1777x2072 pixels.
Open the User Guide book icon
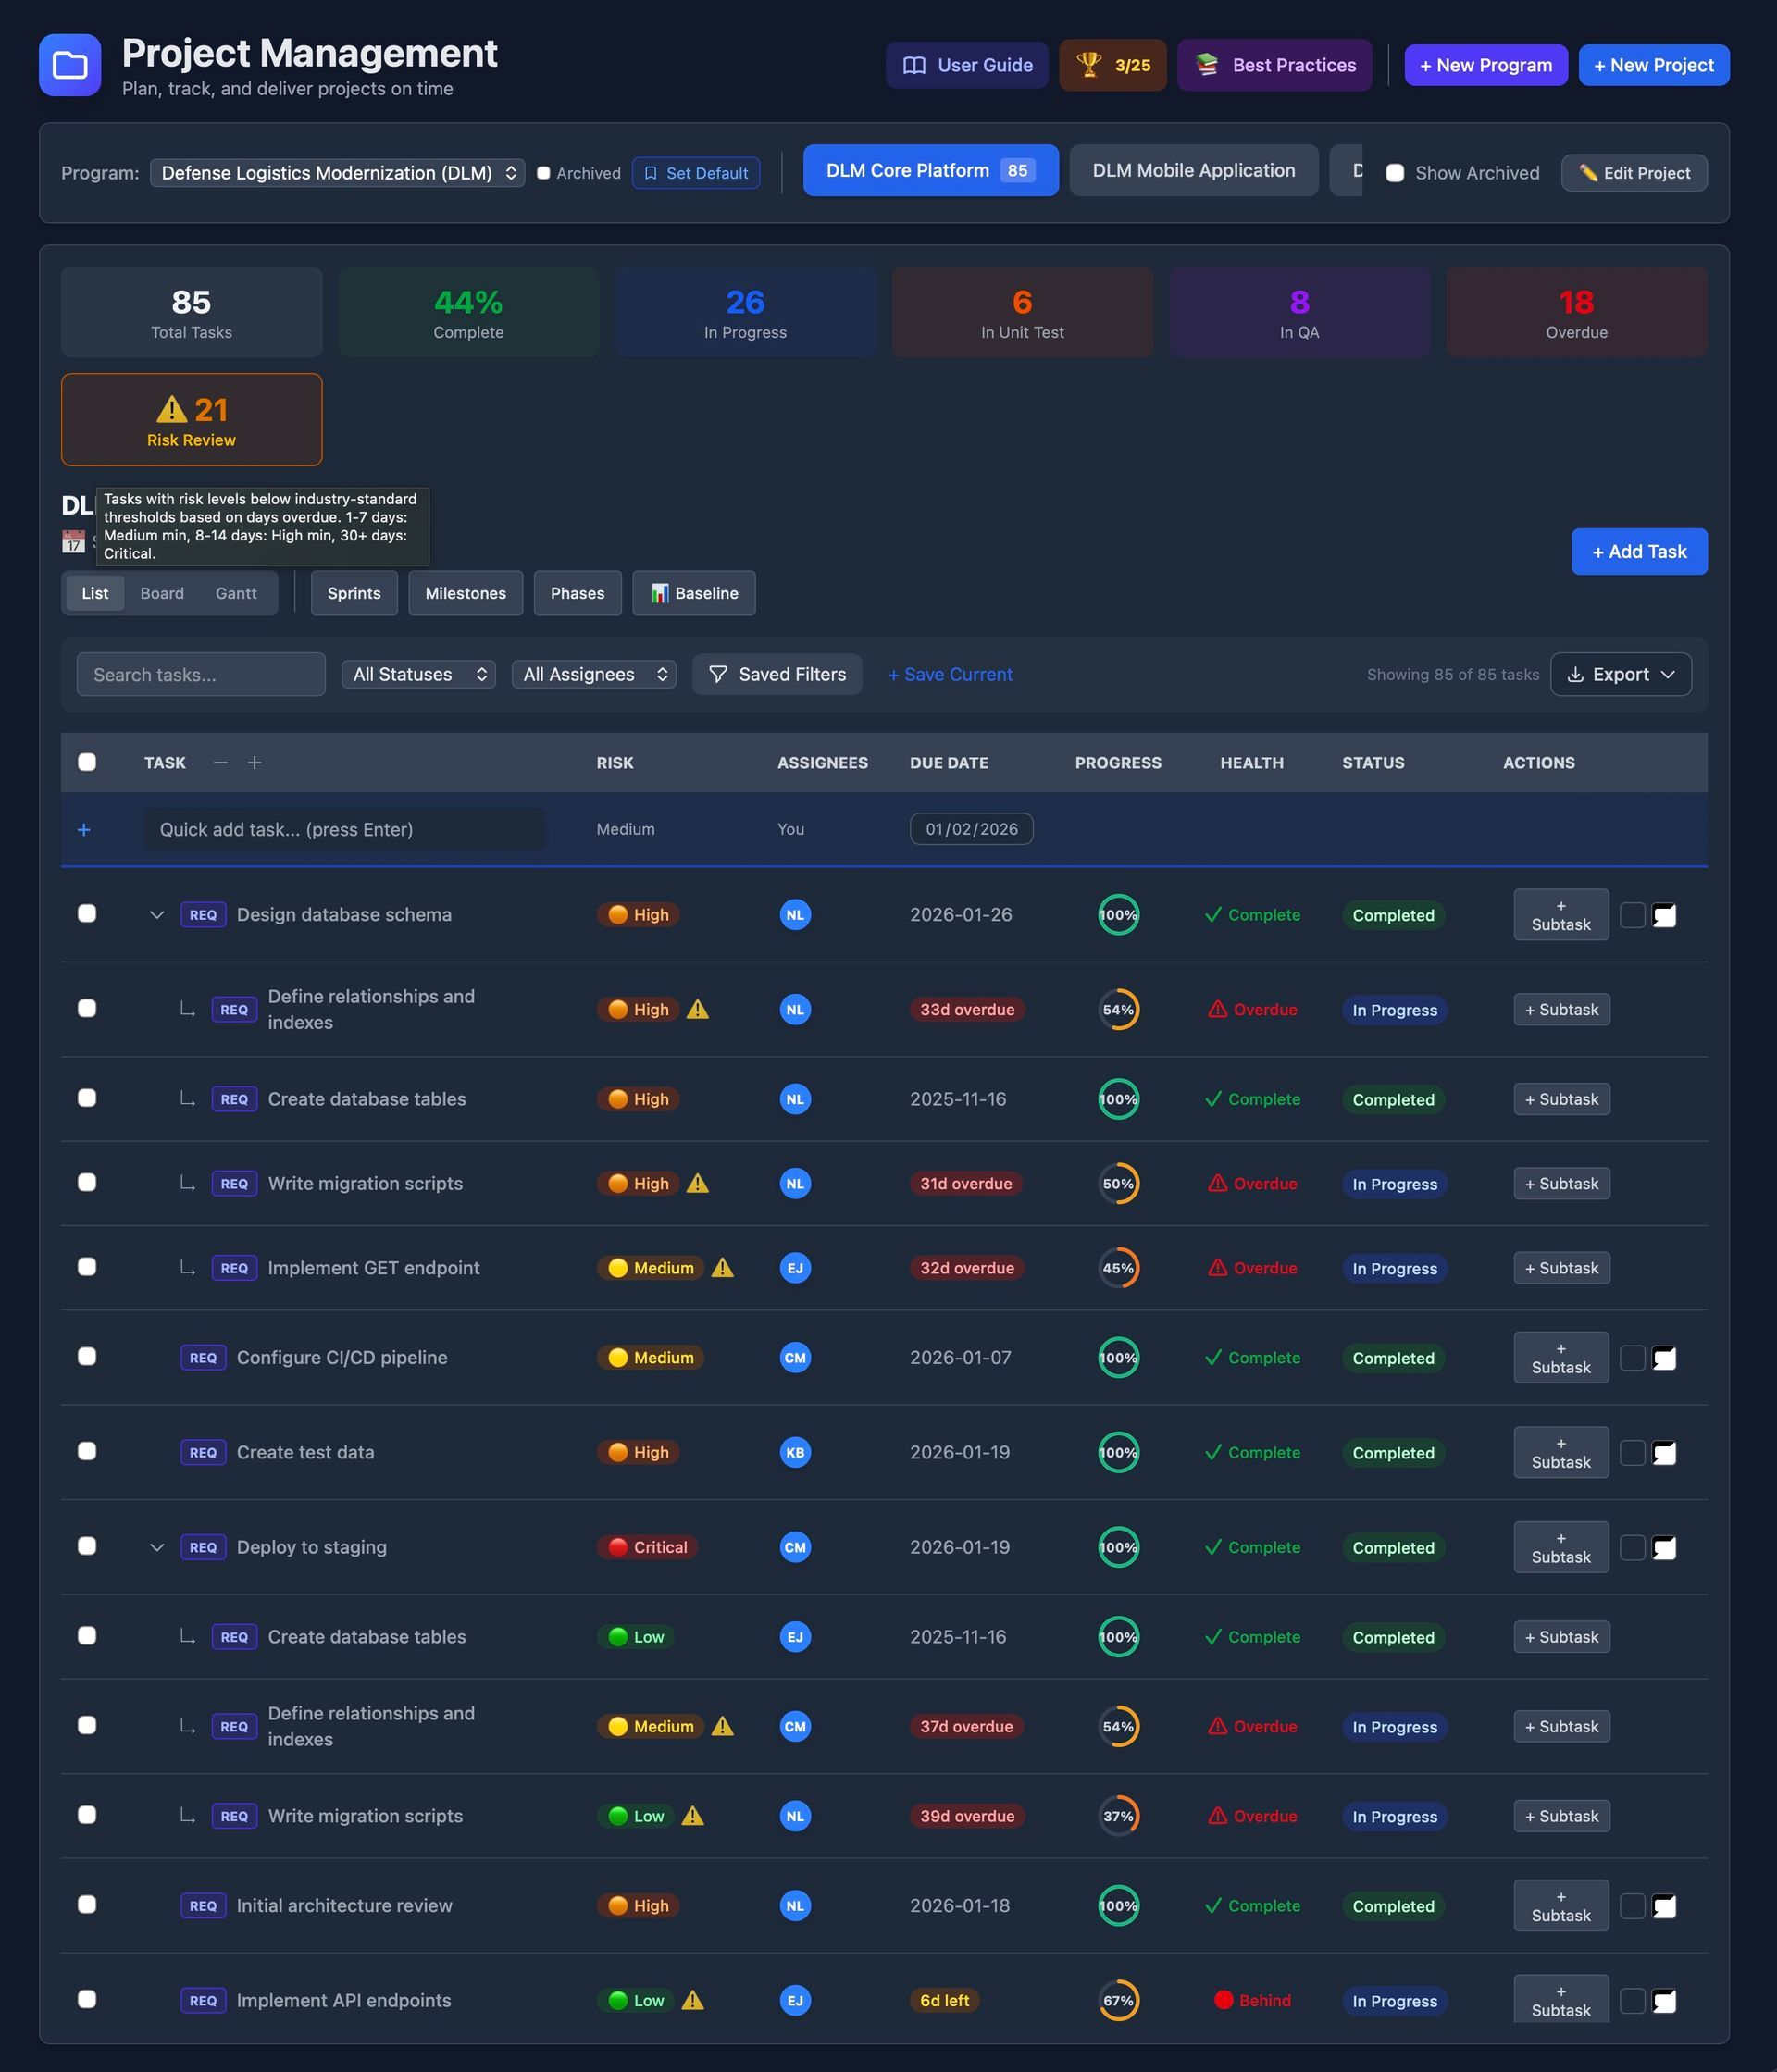point(914,65)
